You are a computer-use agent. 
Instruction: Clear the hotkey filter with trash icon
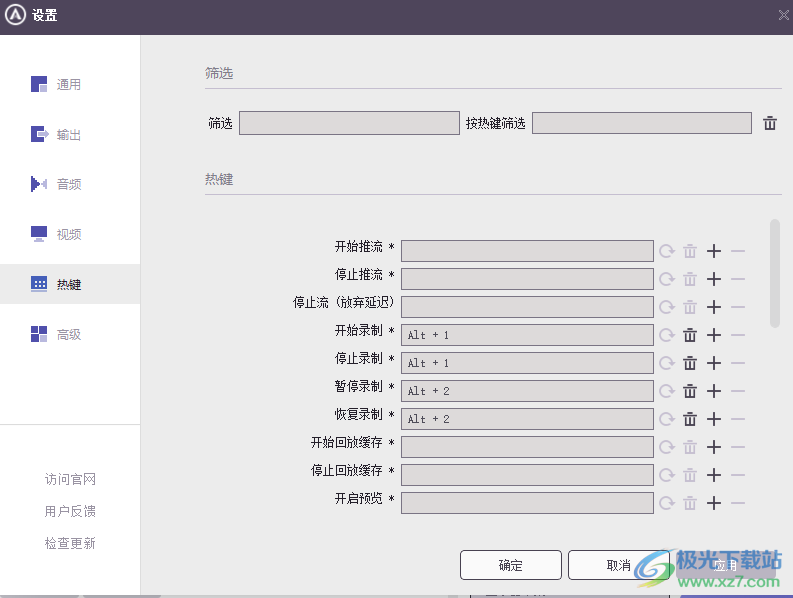point(770,123)
